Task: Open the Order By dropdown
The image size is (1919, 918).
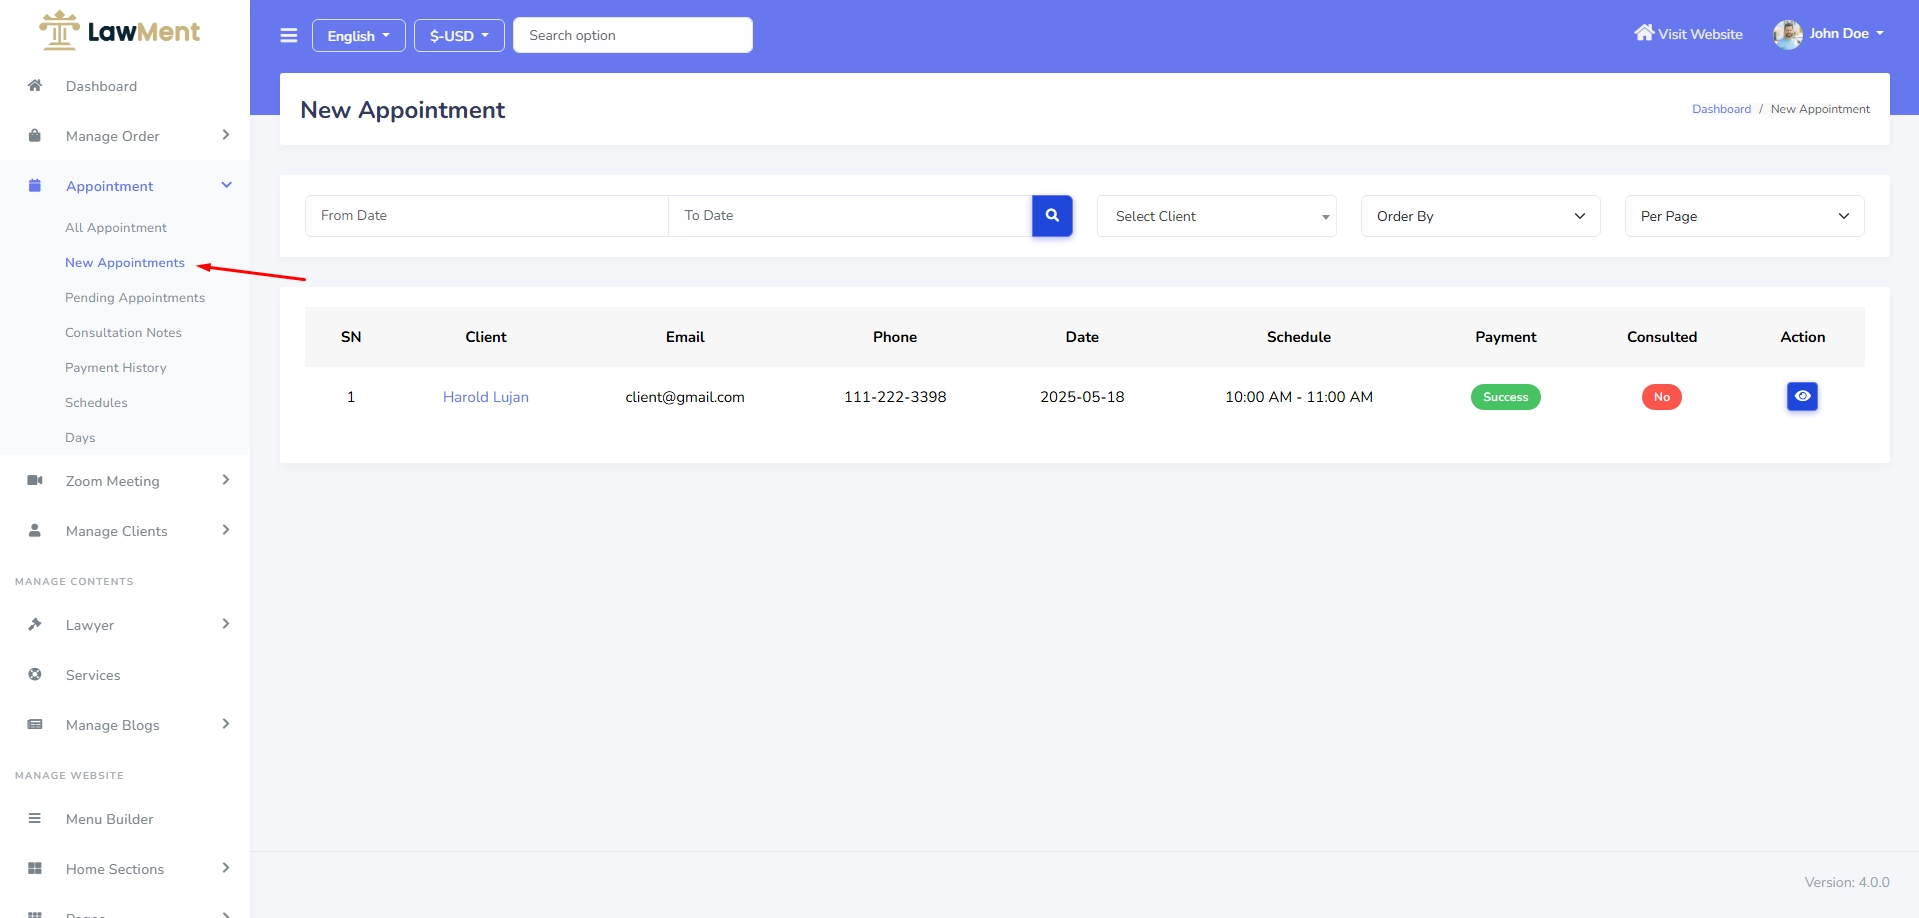Action: pyautogui.click(x=1481, y=216)
